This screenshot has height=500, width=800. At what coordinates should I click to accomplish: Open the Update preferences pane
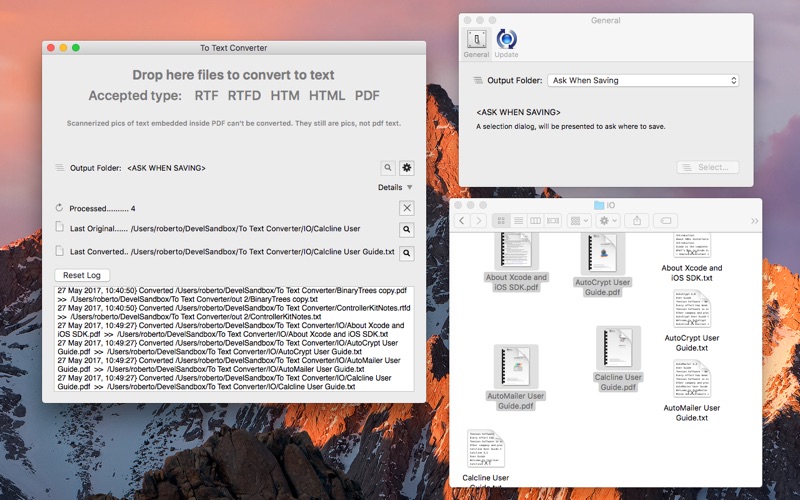click(507, 42)
